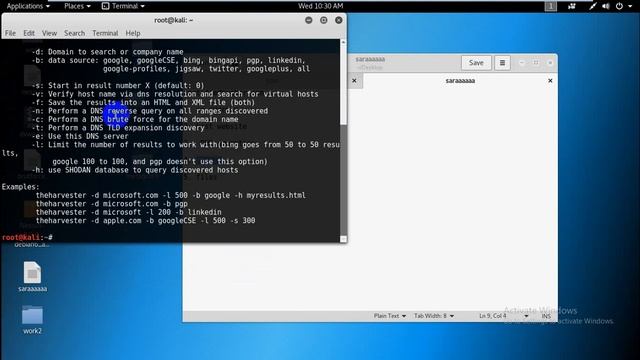640x360 pixels.
Task: Click the theharvester microsoft.com pgp example line
Action: (x=111, y=204)
